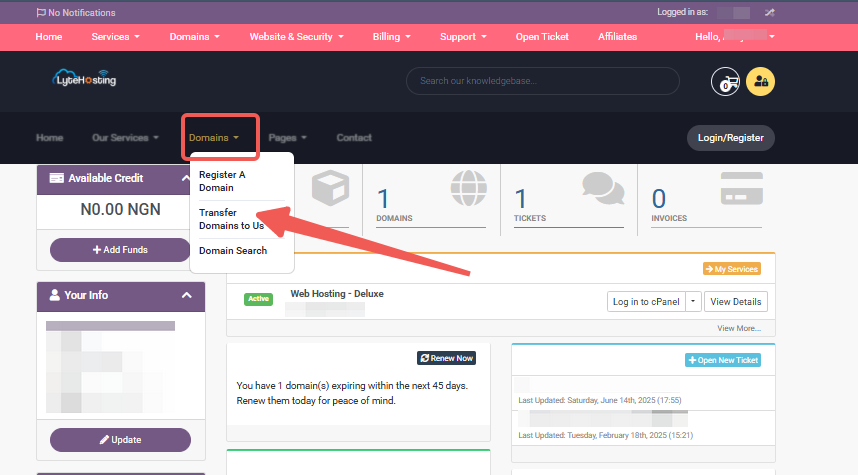
Task: Click the knowledgebase search field
Action: 543,81
